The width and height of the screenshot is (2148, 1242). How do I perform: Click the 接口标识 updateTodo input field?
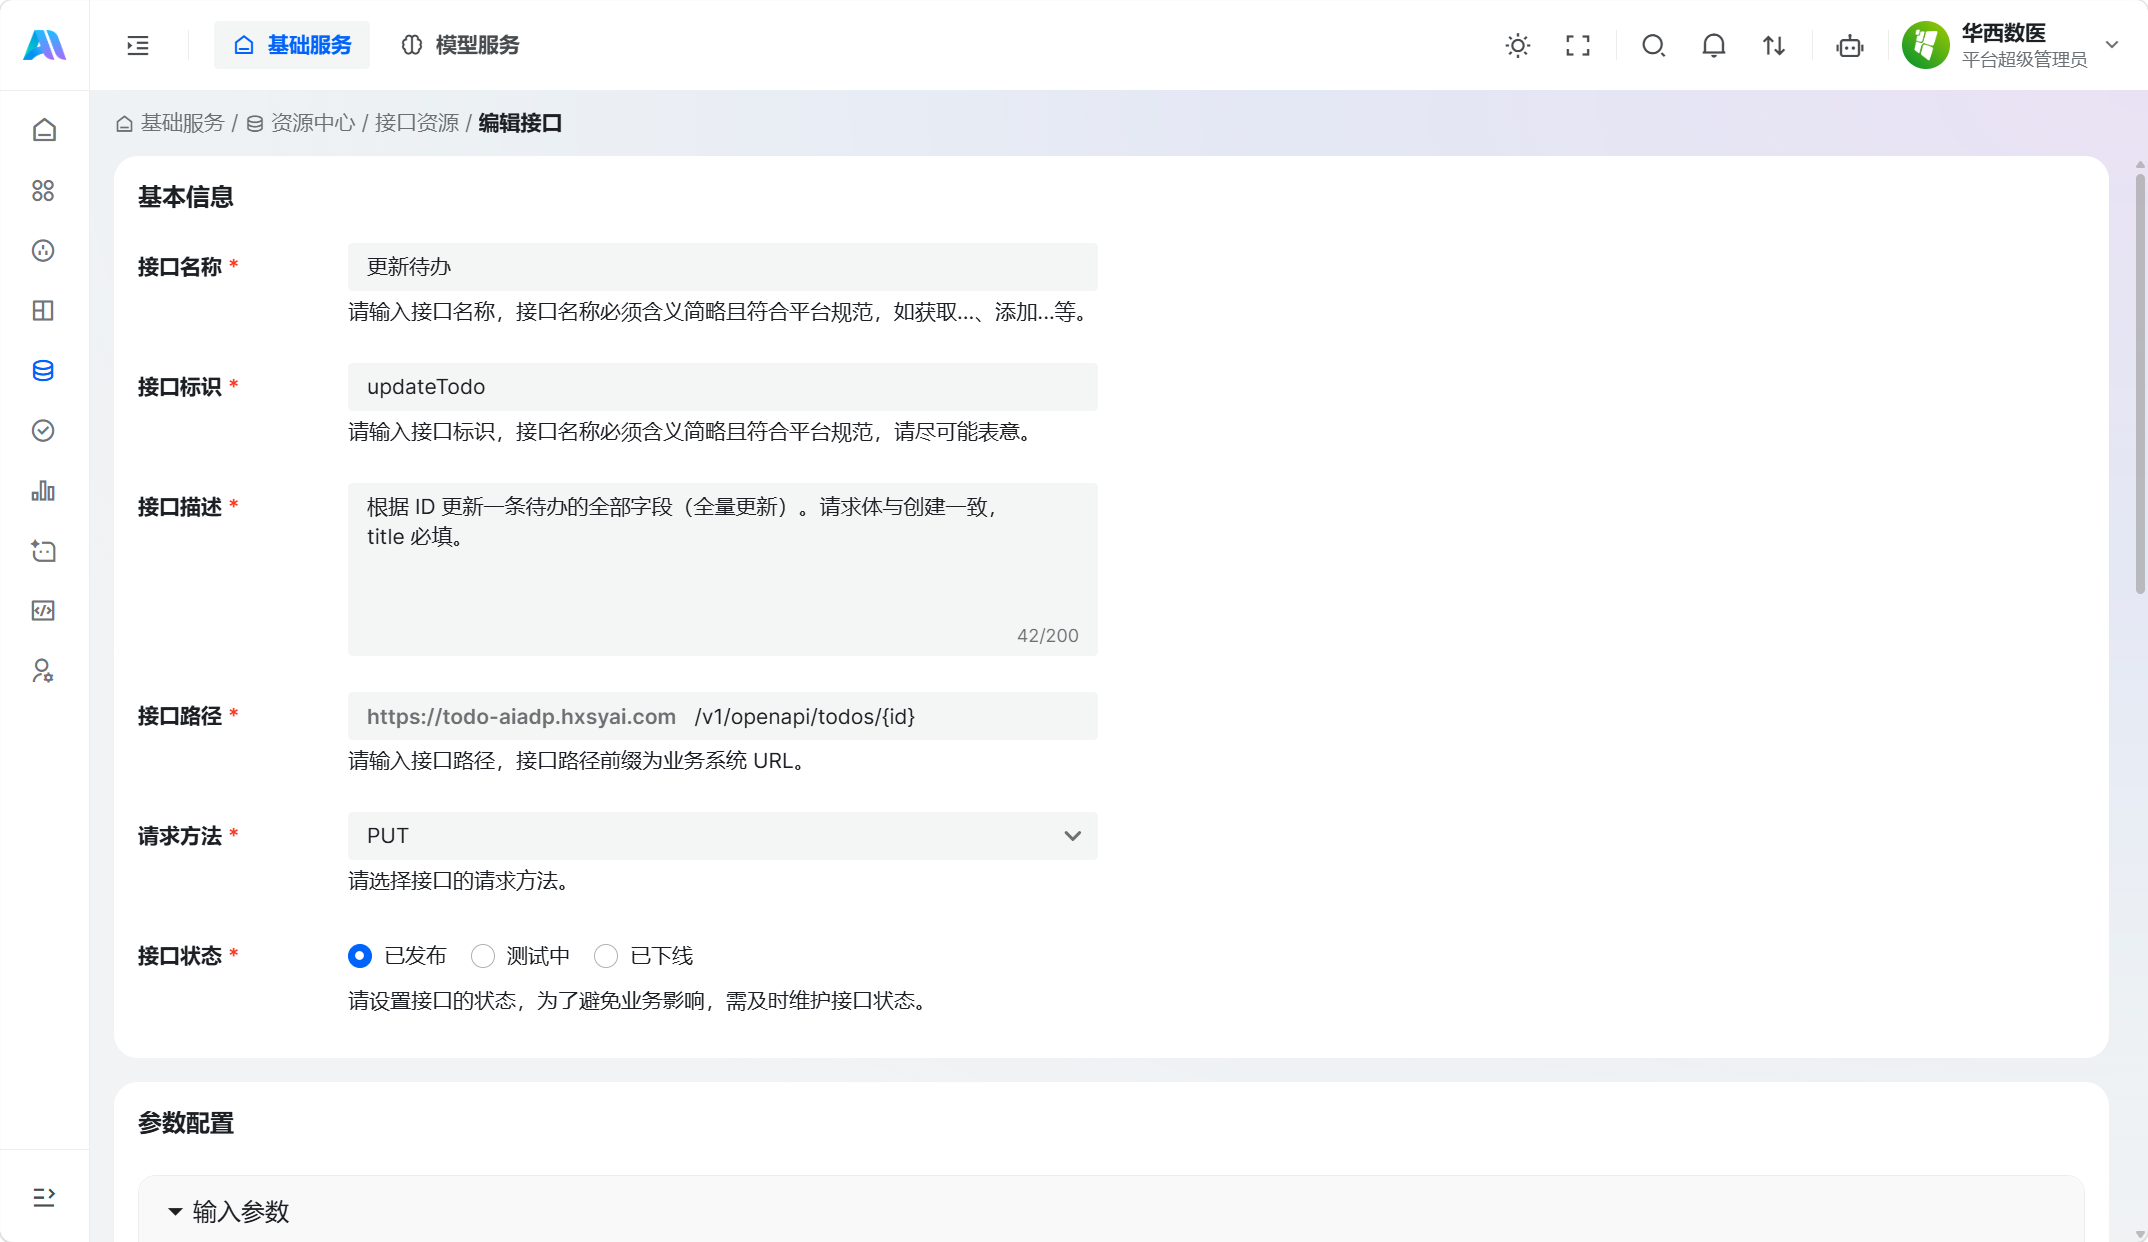[723, 387]
